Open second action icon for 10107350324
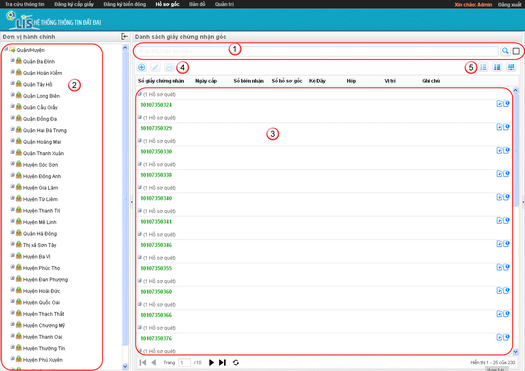This screenshot has height=371, width=525. point(506,104)
